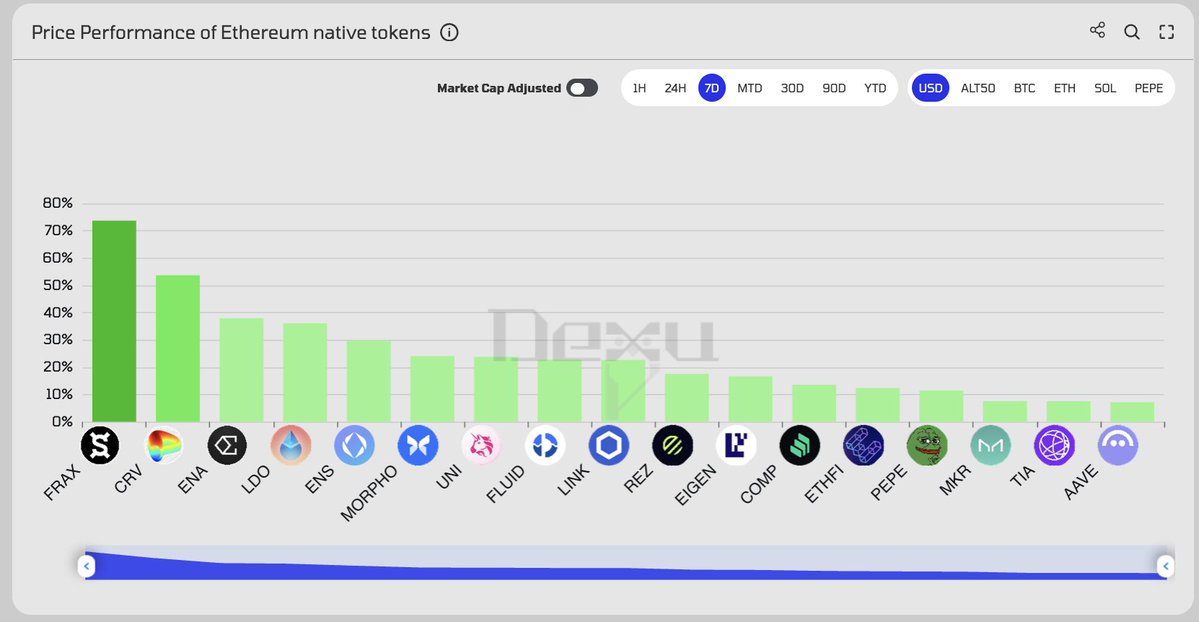Click the info icon beside chart title
Screen dimensions: 1199x622
(x=450, y=33)
